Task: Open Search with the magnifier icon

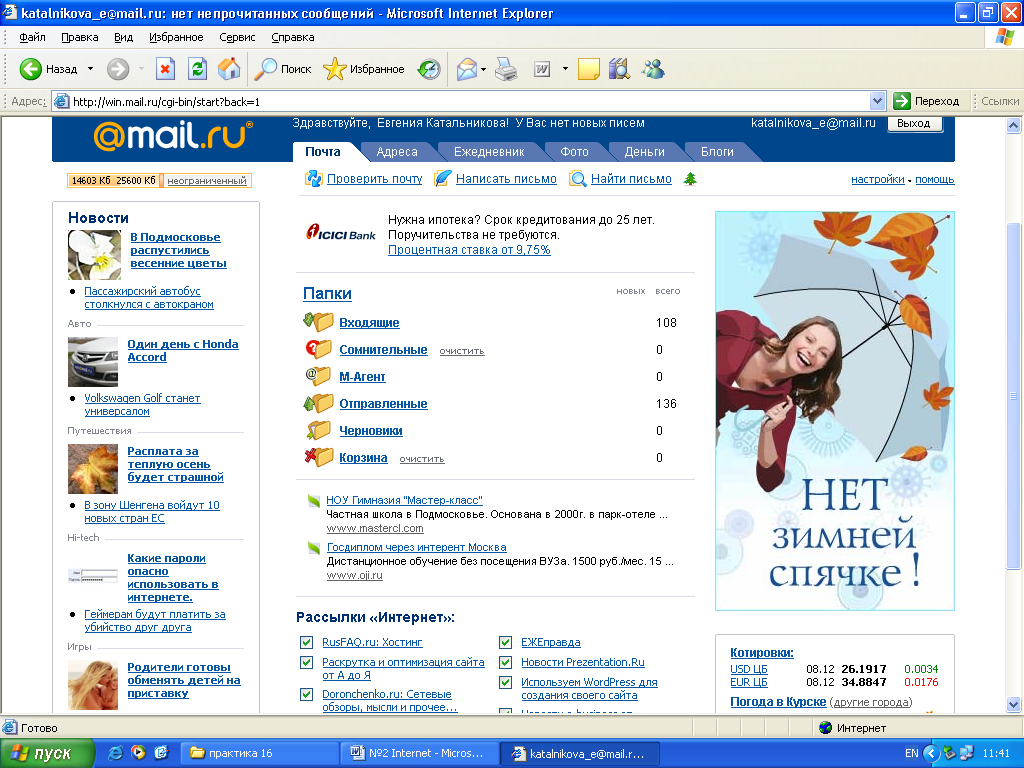Action: coord(264,69)
